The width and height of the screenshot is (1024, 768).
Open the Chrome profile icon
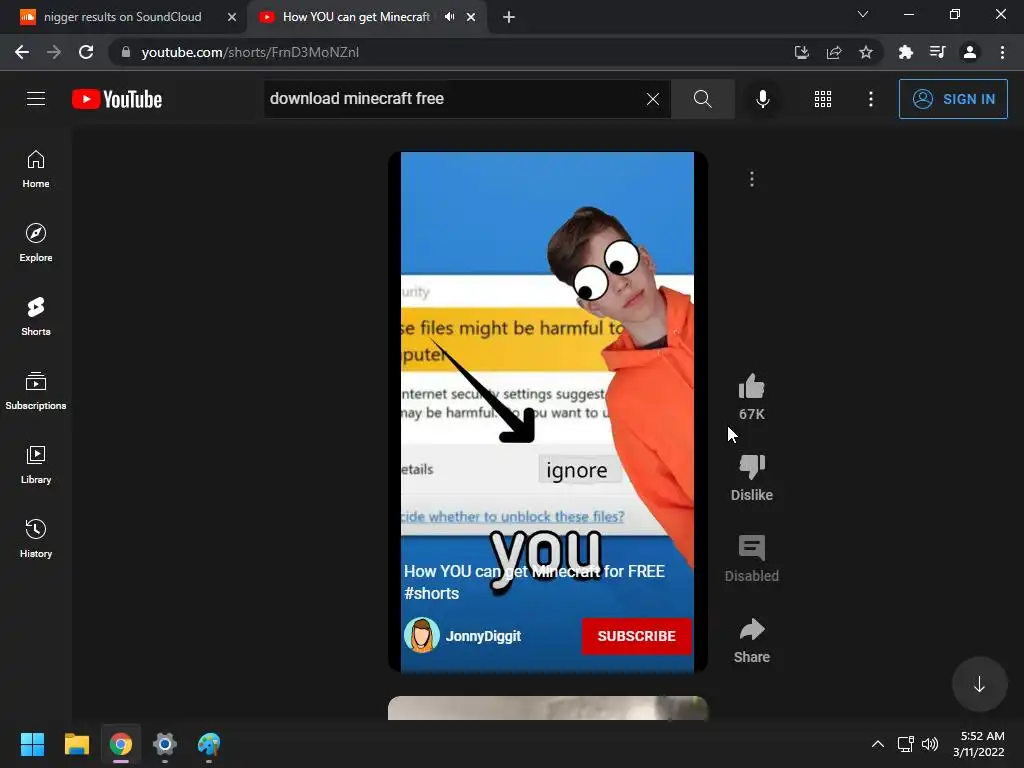970,52
